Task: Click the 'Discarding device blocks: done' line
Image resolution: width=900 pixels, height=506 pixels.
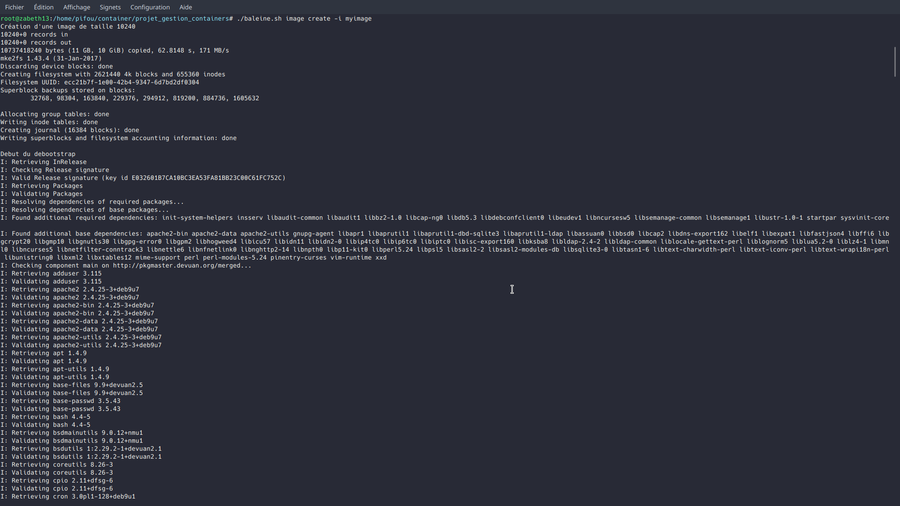Action: click(x=57, y=66)
